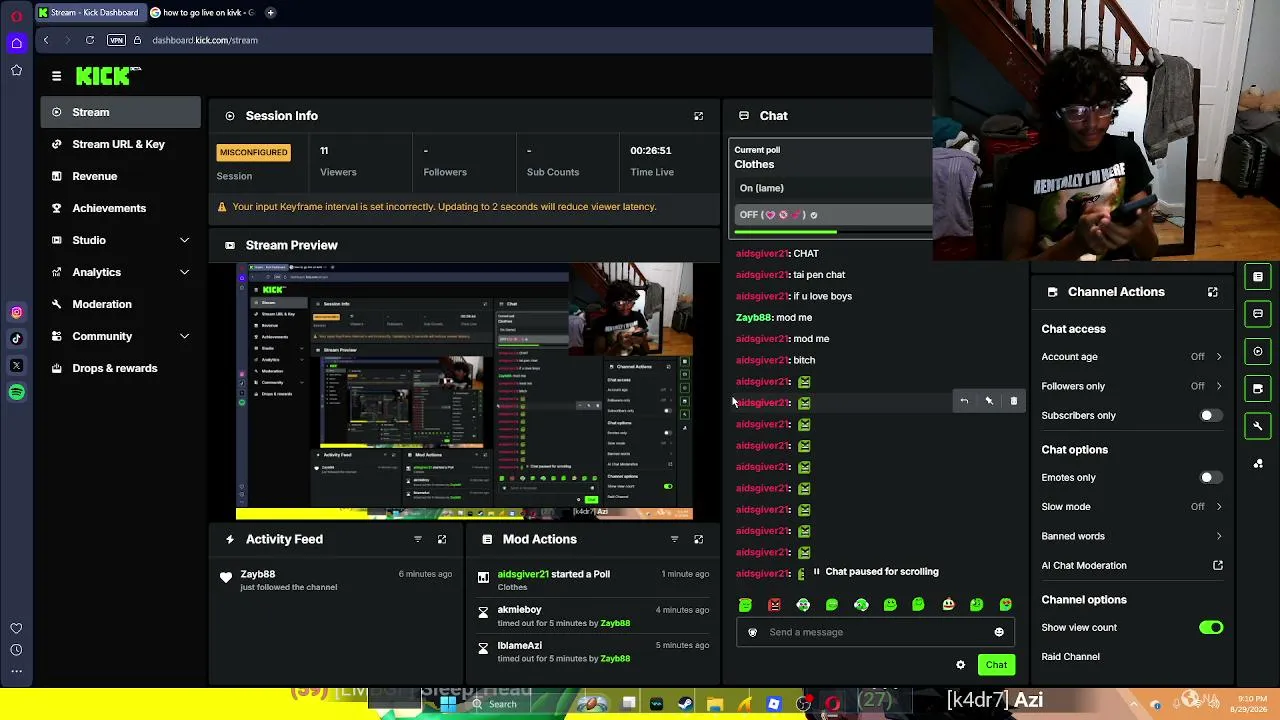Click the Kick logo
Image resolution: width=1280 pixels, height=720 pixels.
108,76
